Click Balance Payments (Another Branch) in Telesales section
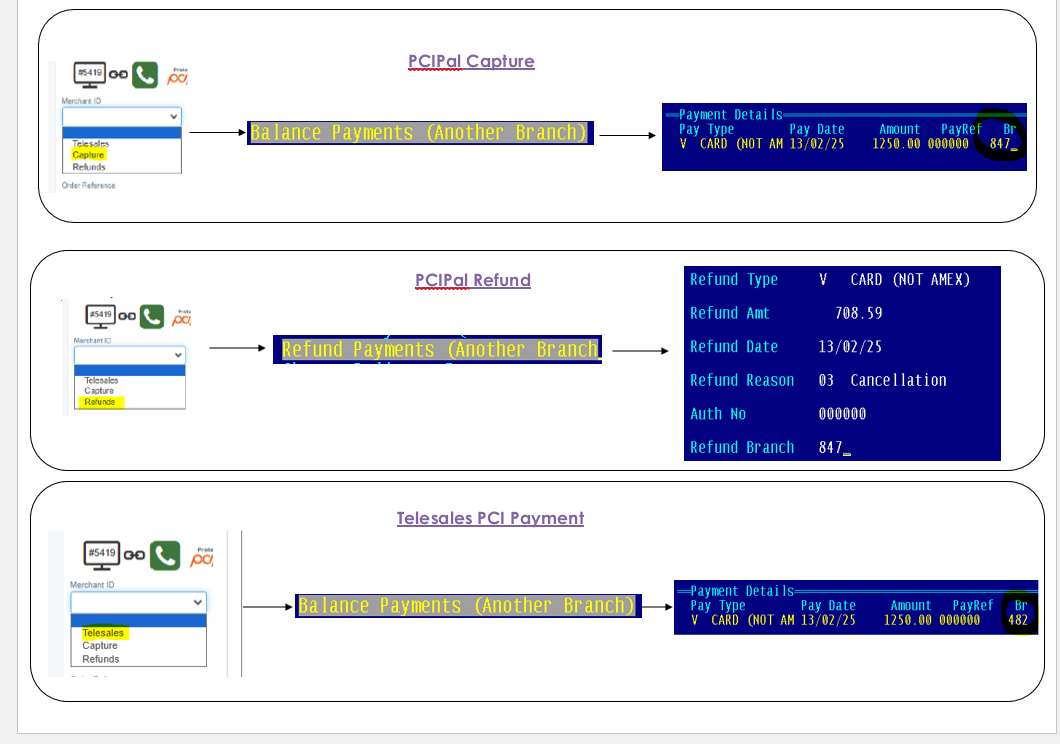This screenshot has width=1060, height=744. [466, 605]
